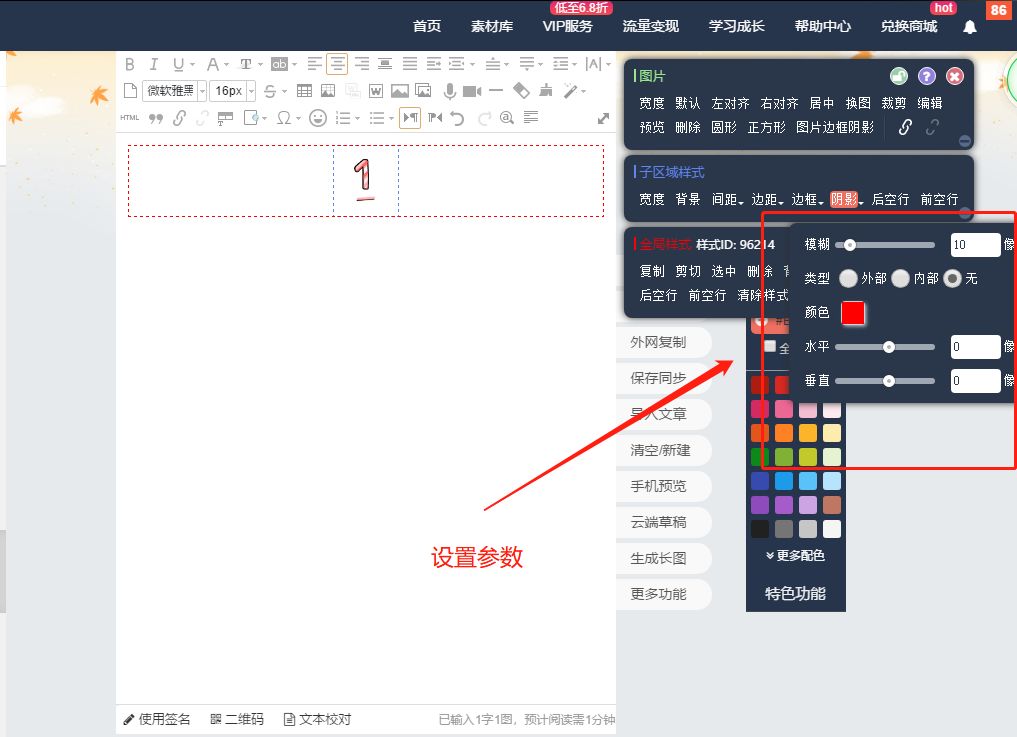This screenshot has width=1017, height=737.
Task: Select the 外部 shadow type radio
Action: (x=847, y=279)
